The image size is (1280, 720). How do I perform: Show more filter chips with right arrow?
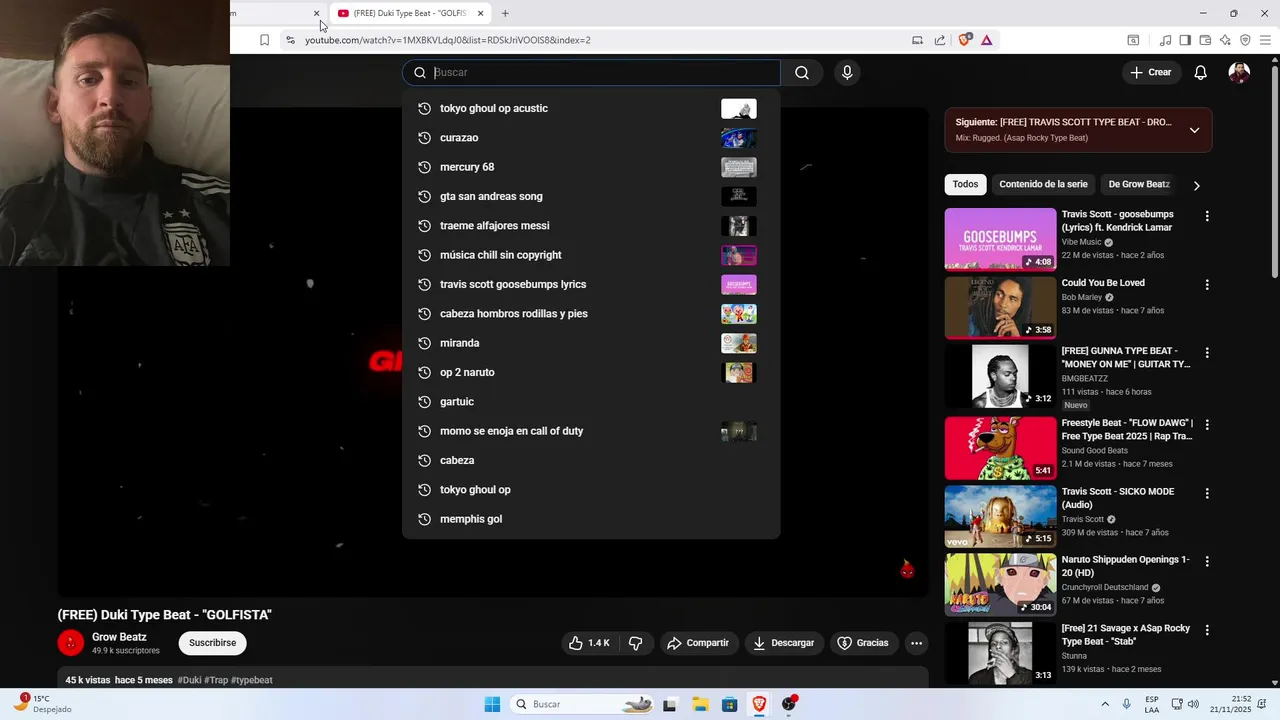[1196, 185]
